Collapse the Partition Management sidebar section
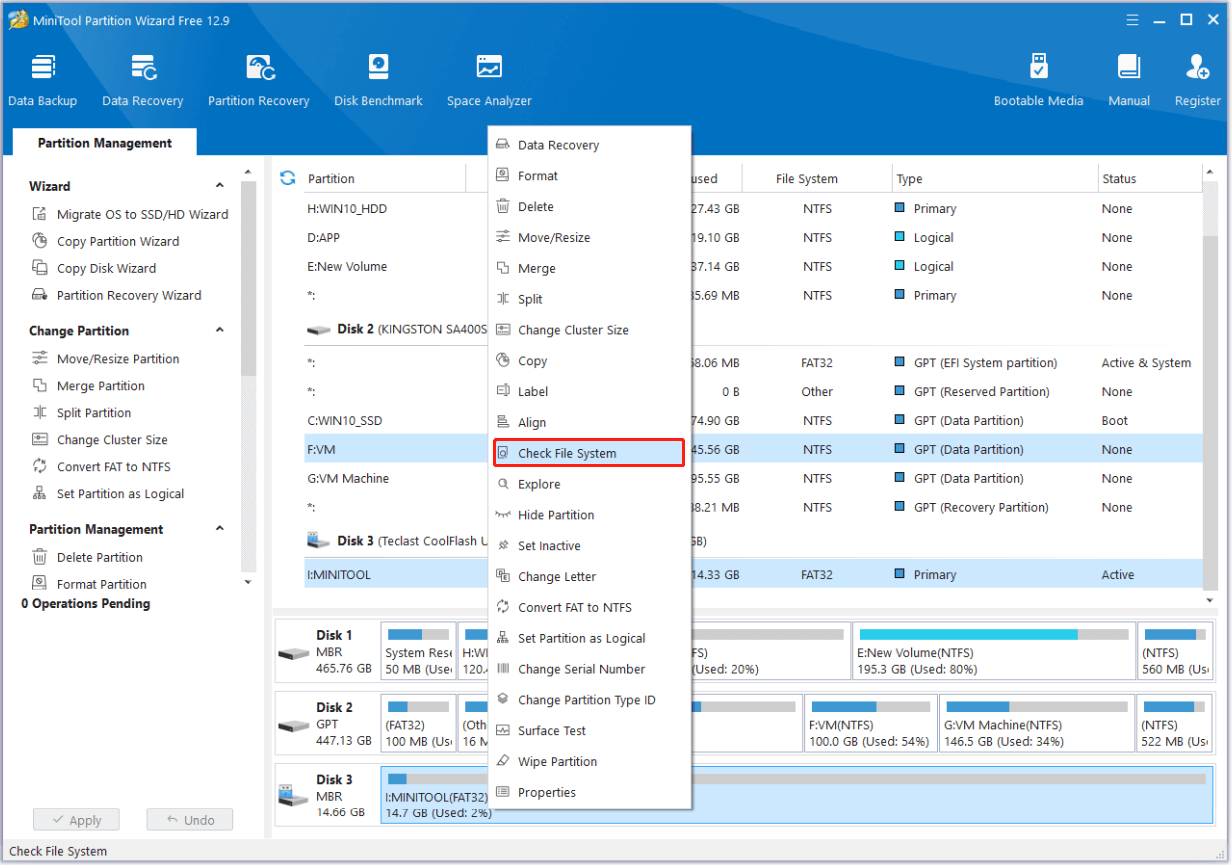Screen dimensions: 1232x865 [x=220, y=530]
